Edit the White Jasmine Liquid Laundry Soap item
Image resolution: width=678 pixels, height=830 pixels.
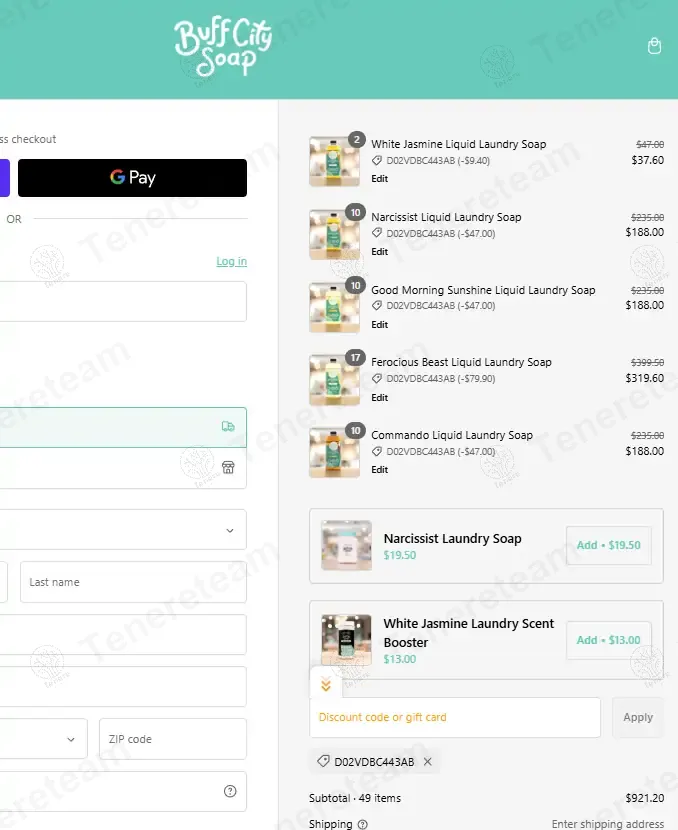pos(380,179)
